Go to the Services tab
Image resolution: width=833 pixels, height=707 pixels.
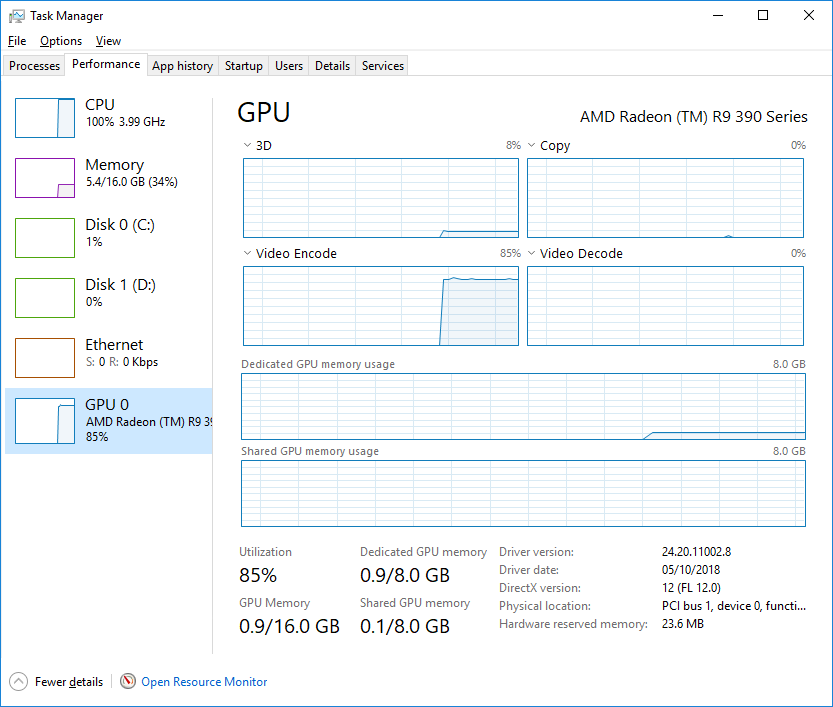[382, 66]
